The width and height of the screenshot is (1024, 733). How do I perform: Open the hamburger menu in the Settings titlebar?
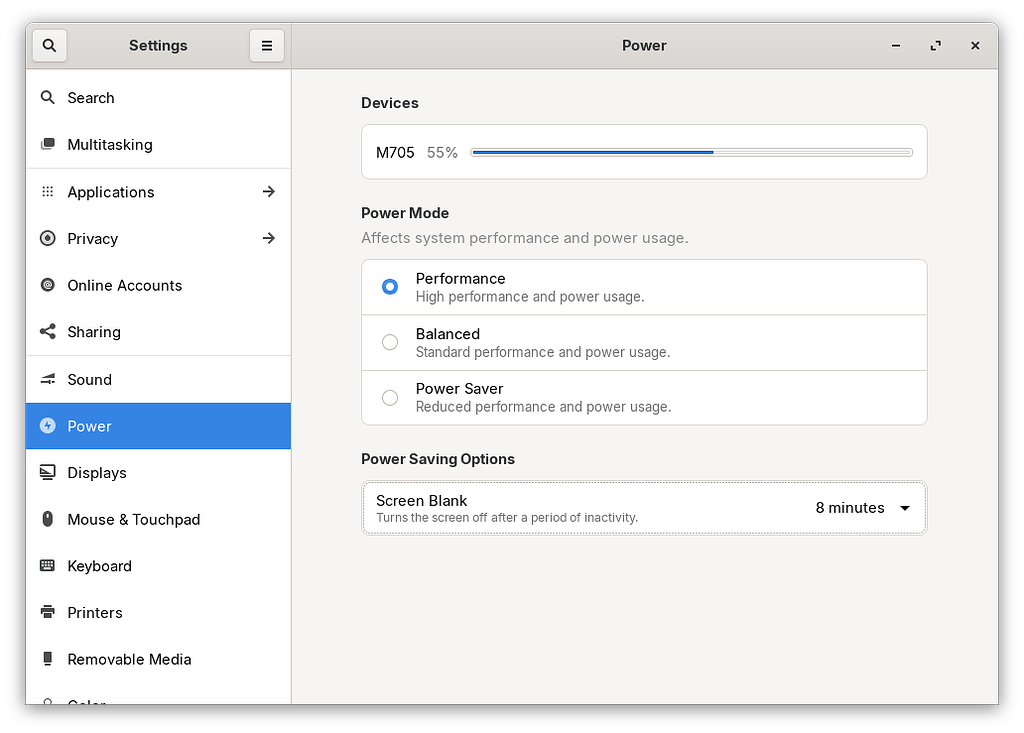point(266,45)
